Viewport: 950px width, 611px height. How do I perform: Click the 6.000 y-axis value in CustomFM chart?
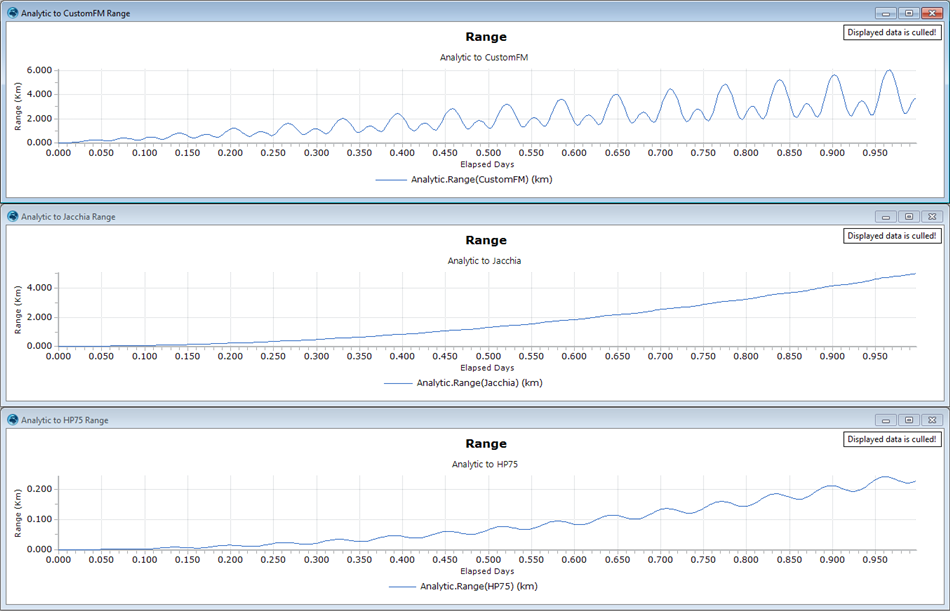[39, 70]
